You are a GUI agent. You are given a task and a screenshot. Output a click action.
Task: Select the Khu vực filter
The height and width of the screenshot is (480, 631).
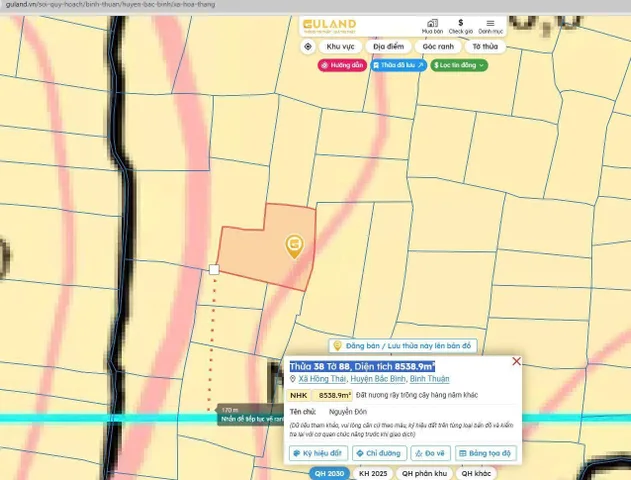click(x=340, y=47)
